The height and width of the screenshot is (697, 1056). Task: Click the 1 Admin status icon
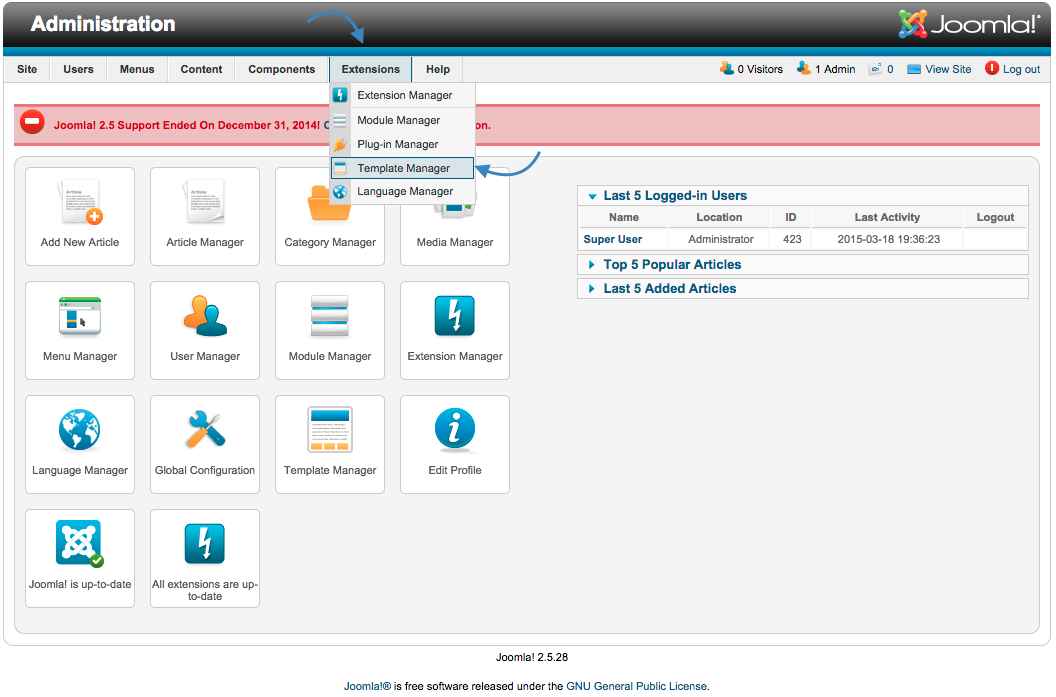803,68
